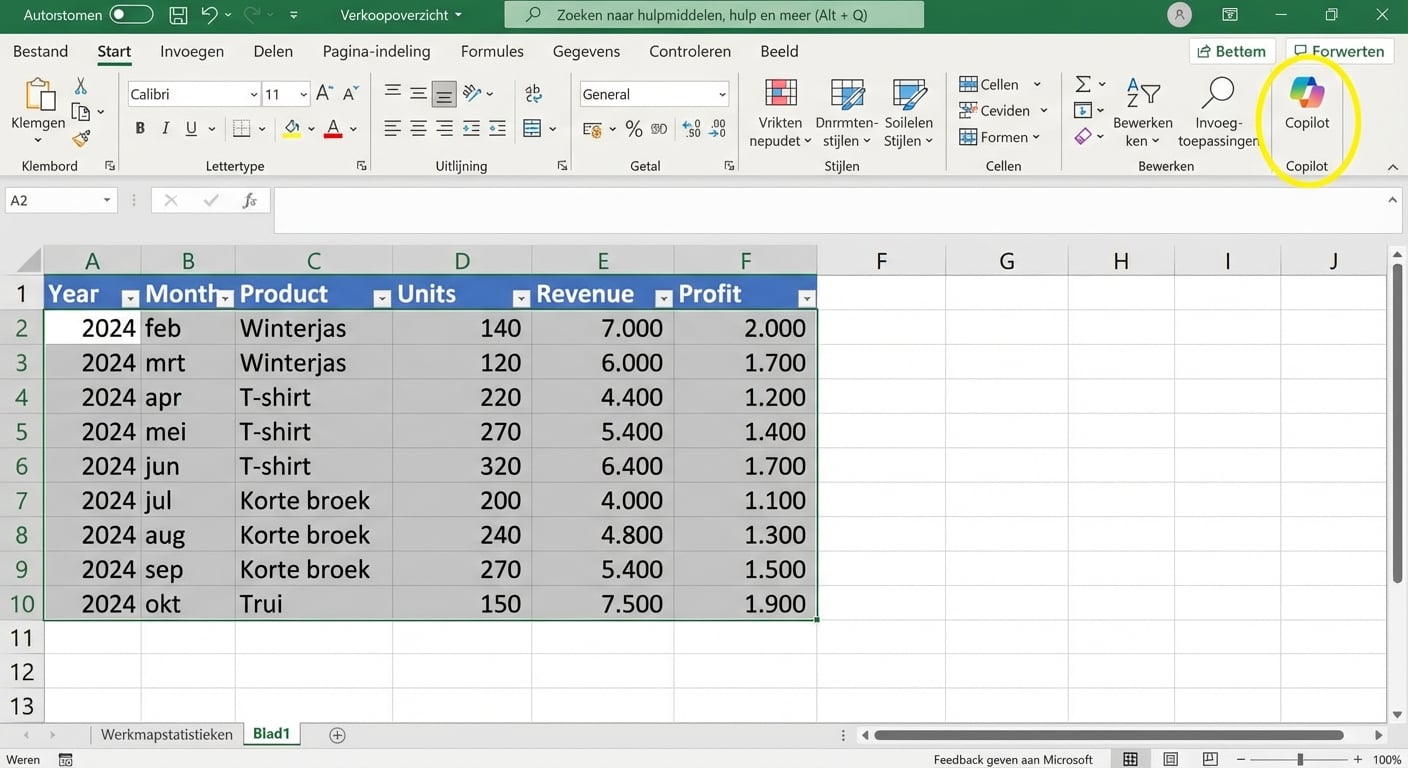Toggle bold formatting
1408x768 pixels.
(x=139, y=128)
